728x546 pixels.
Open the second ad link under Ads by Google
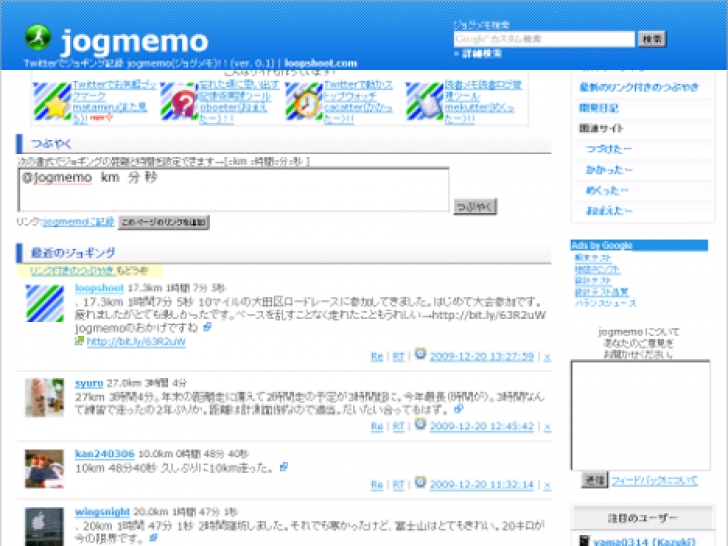(x=597, y=269)
